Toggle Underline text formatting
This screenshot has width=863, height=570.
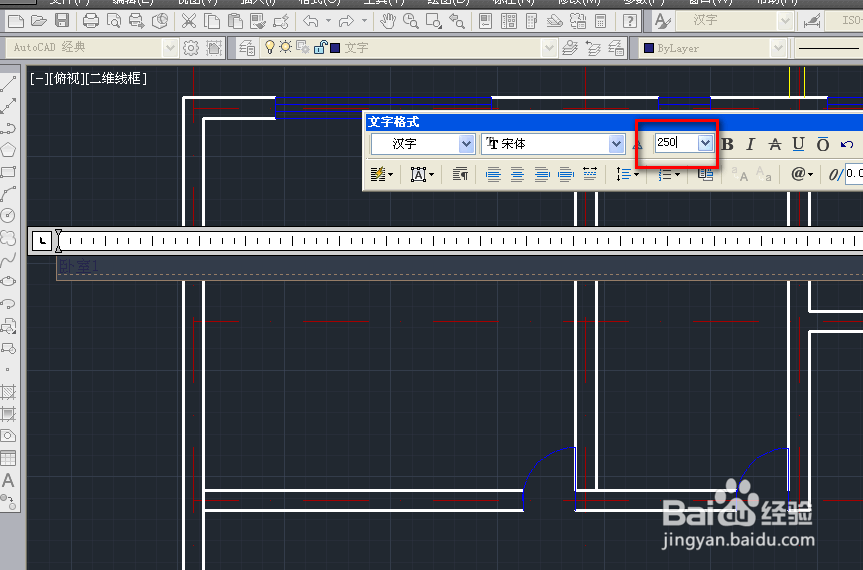pos(799,144)
